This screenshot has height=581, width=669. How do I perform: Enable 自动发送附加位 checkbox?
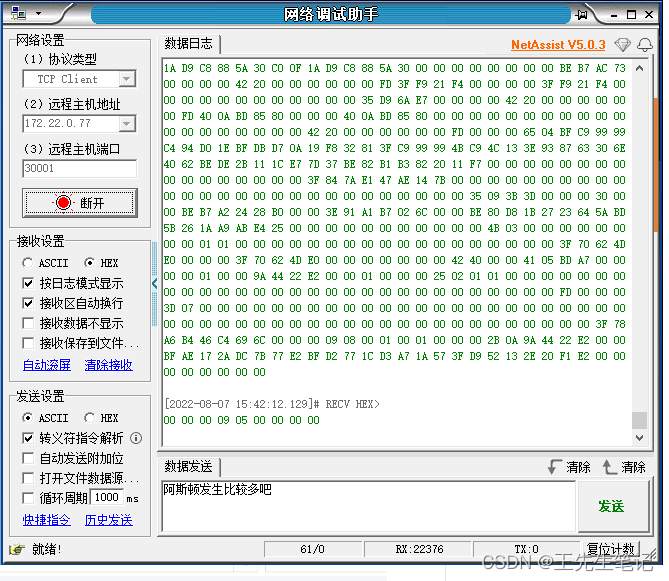click(28, 459)
